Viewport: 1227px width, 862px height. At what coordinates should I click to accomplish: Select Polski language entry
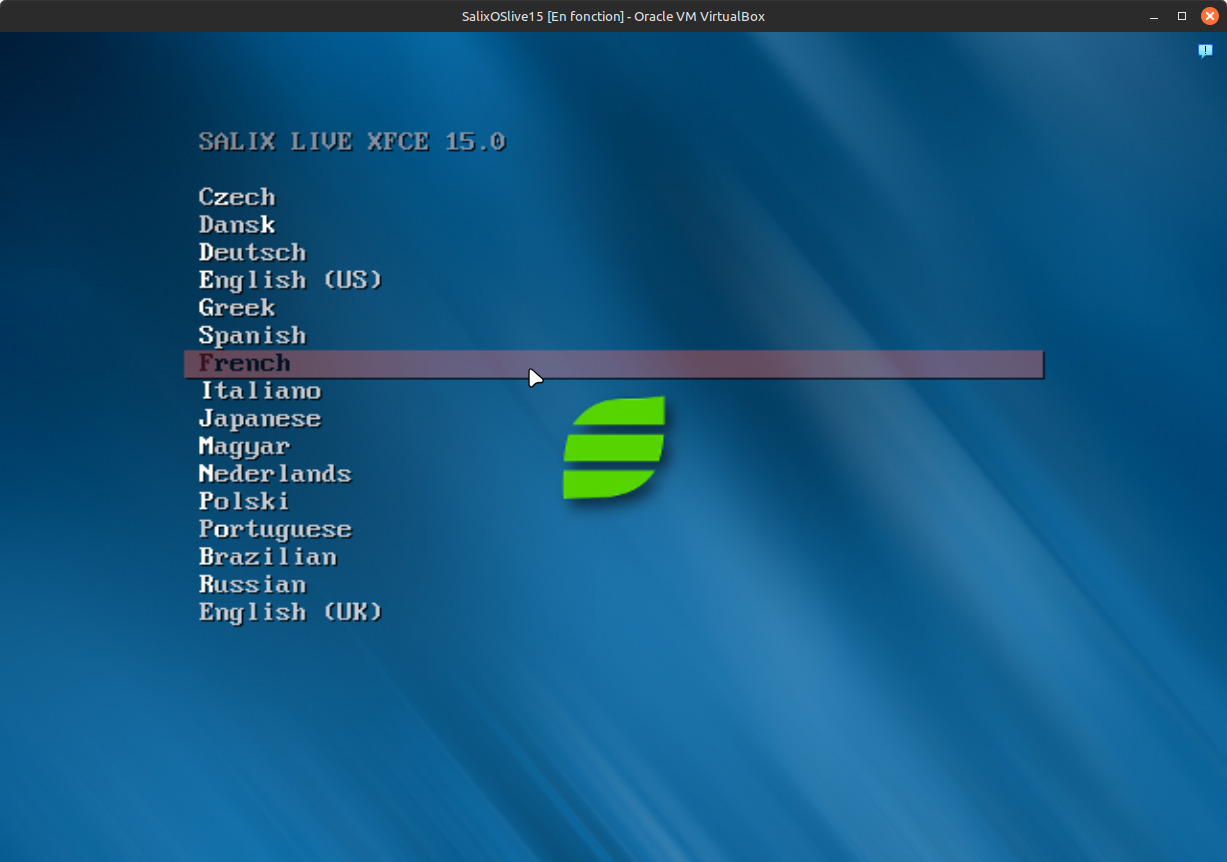click(x=244, y=501)
